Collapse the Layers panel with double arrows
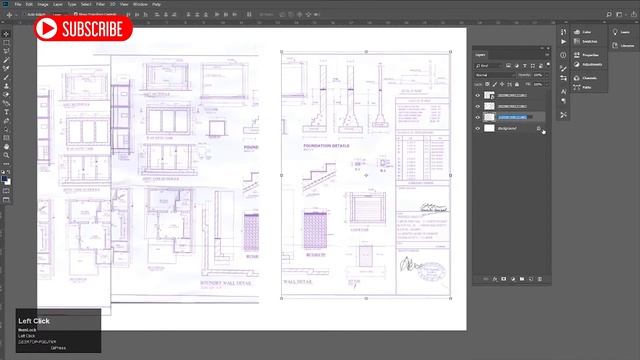This screenshot has width=640, height=360. point(542,48)
